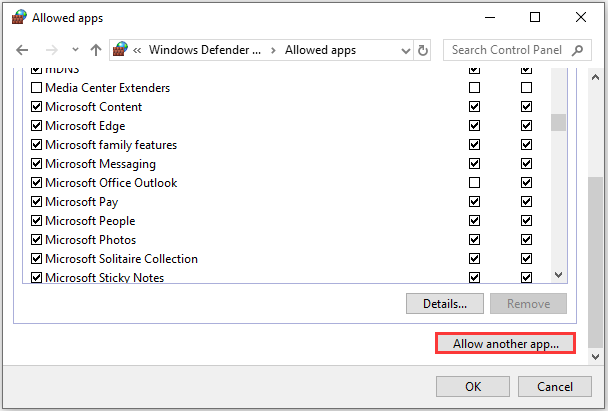Open the breadcrumb arrow after Windows Defender
Viewport: 608px width, 411px height.
(x=273, y=50)
